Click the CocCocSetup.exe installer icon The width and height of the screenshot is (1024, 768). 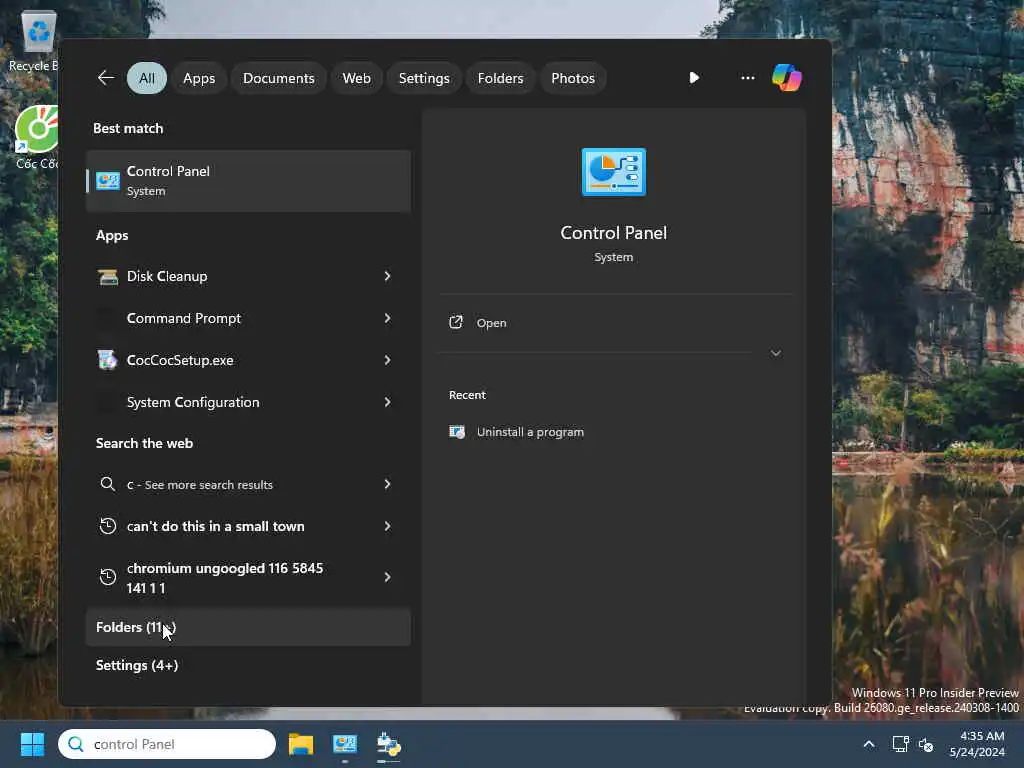coord(108,360)
